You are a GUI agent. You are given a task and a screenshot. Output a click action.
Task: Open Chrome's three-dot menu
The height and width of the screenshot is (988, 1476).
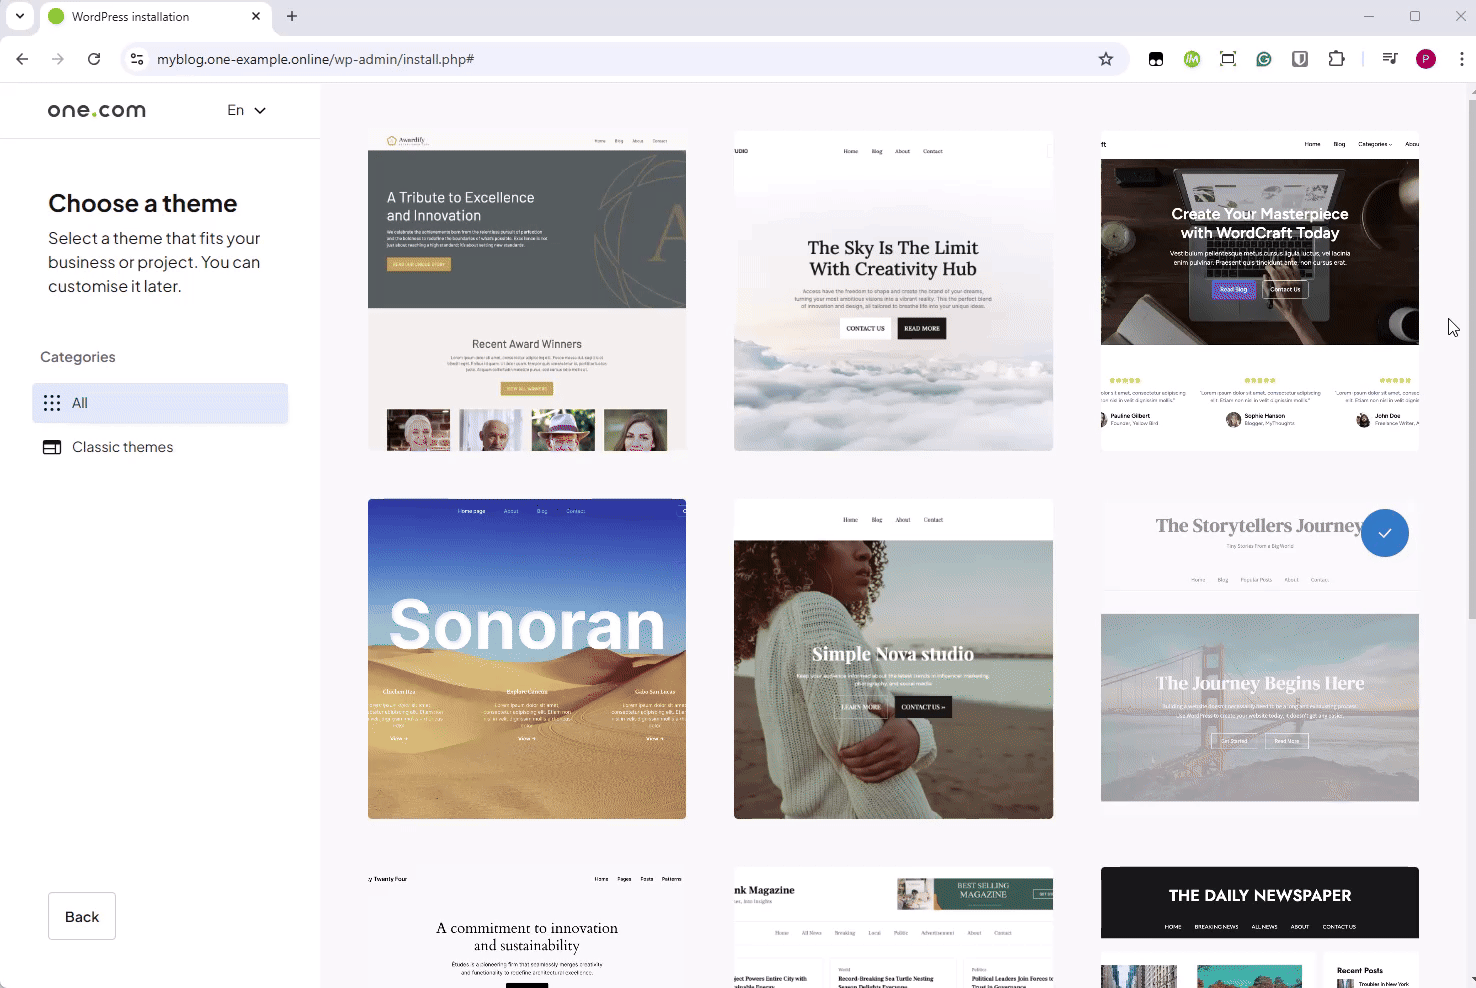(1462, 59)
